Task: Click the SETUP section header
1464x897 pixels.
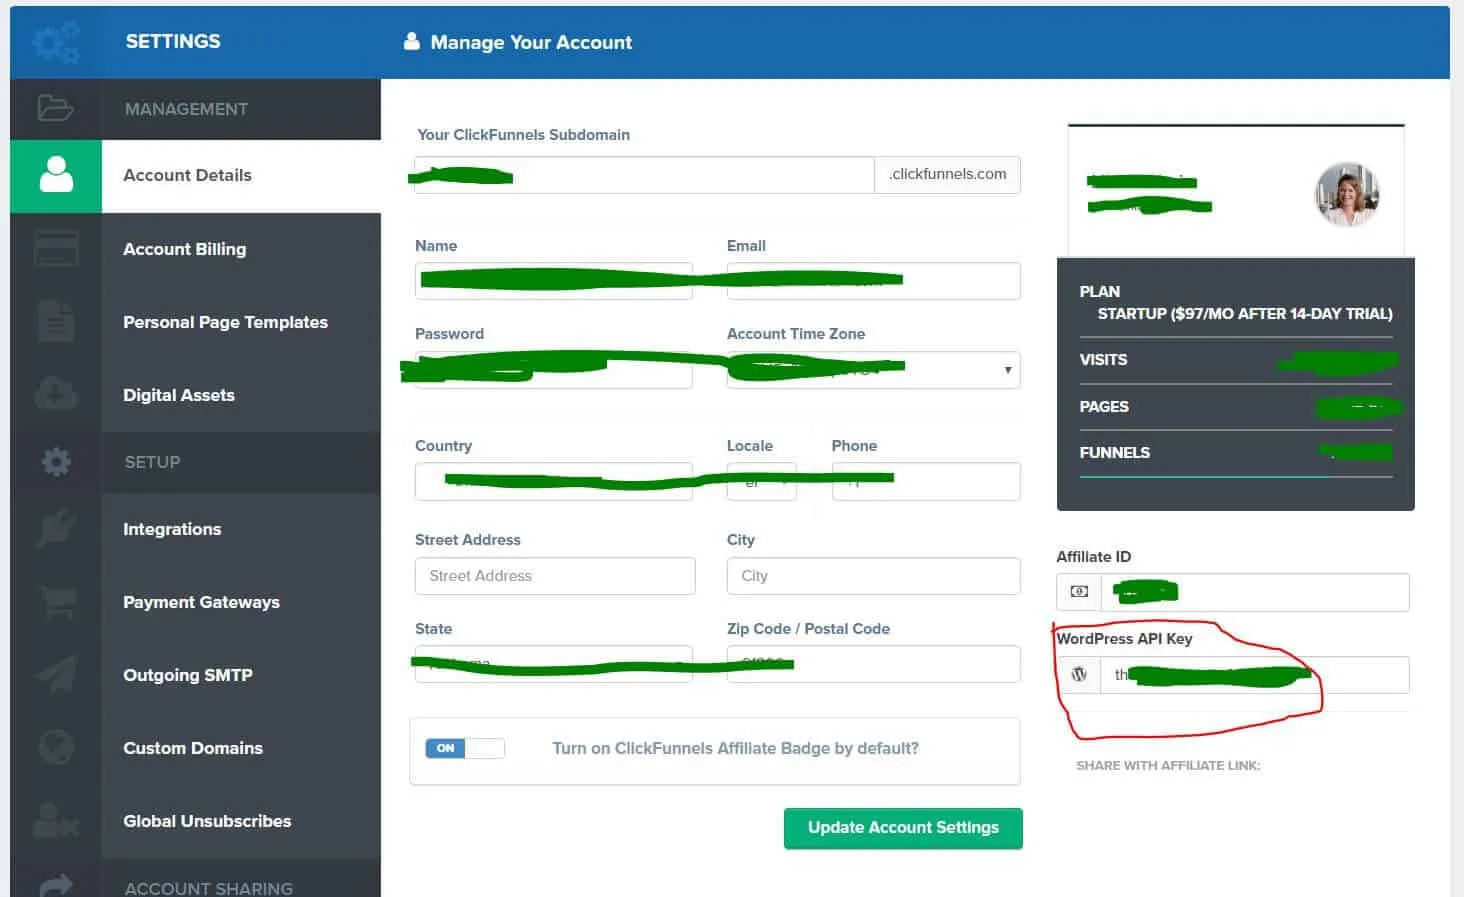Action: (152, 462)
